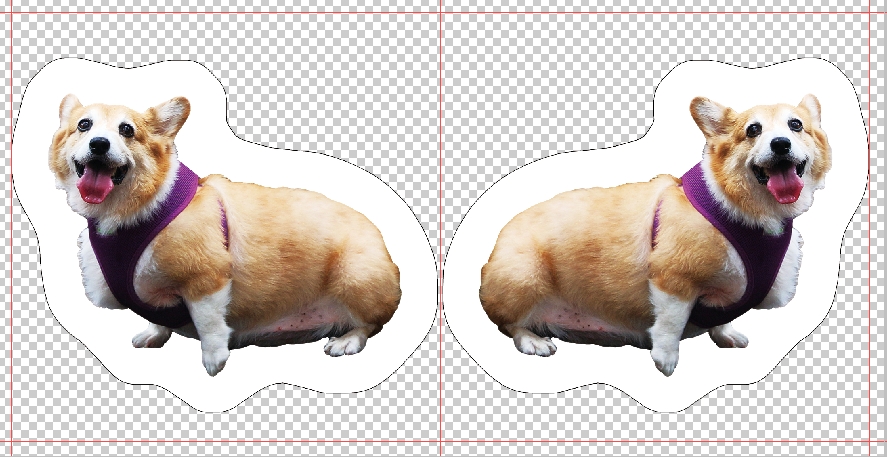Screen dimensions: 887x457
Task: Select the top horizontal red guide line
Action: click(300, 13)
